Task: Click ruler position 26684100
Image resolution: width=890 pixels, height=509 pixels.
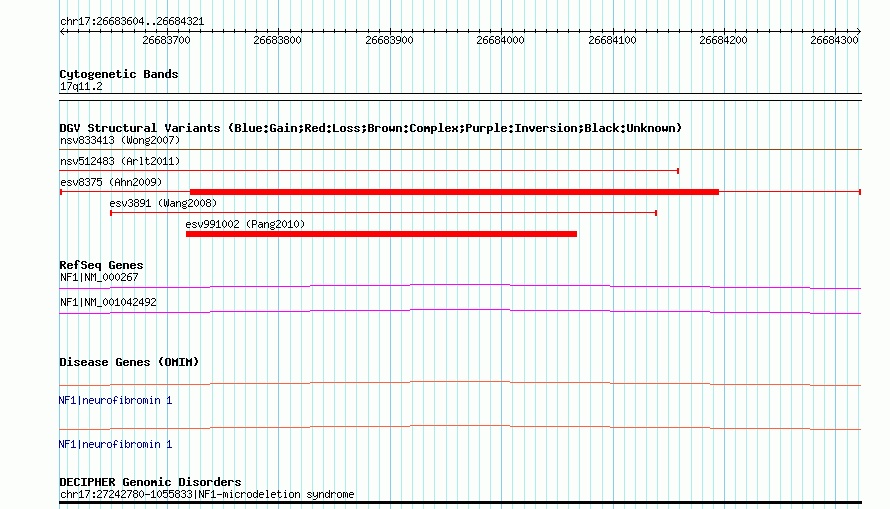Action: tap(612, 40)
